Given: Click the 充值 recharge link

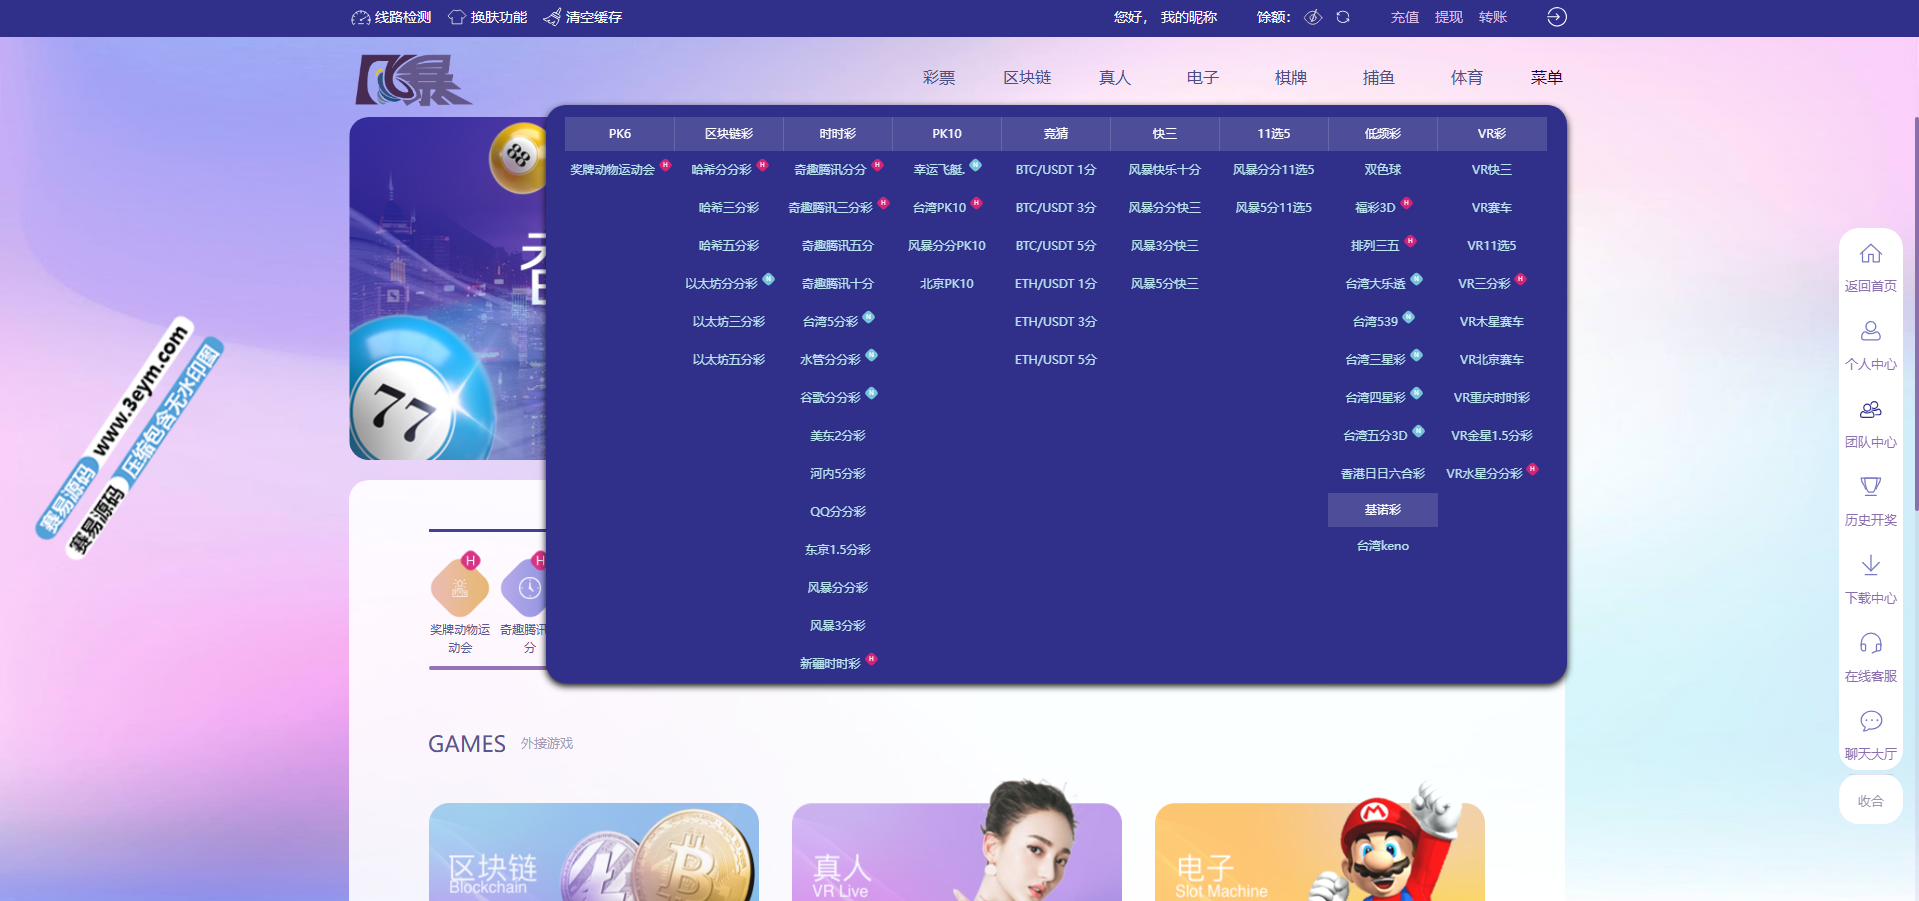Looking at the screenshot, I should (x=1404, y=17).
